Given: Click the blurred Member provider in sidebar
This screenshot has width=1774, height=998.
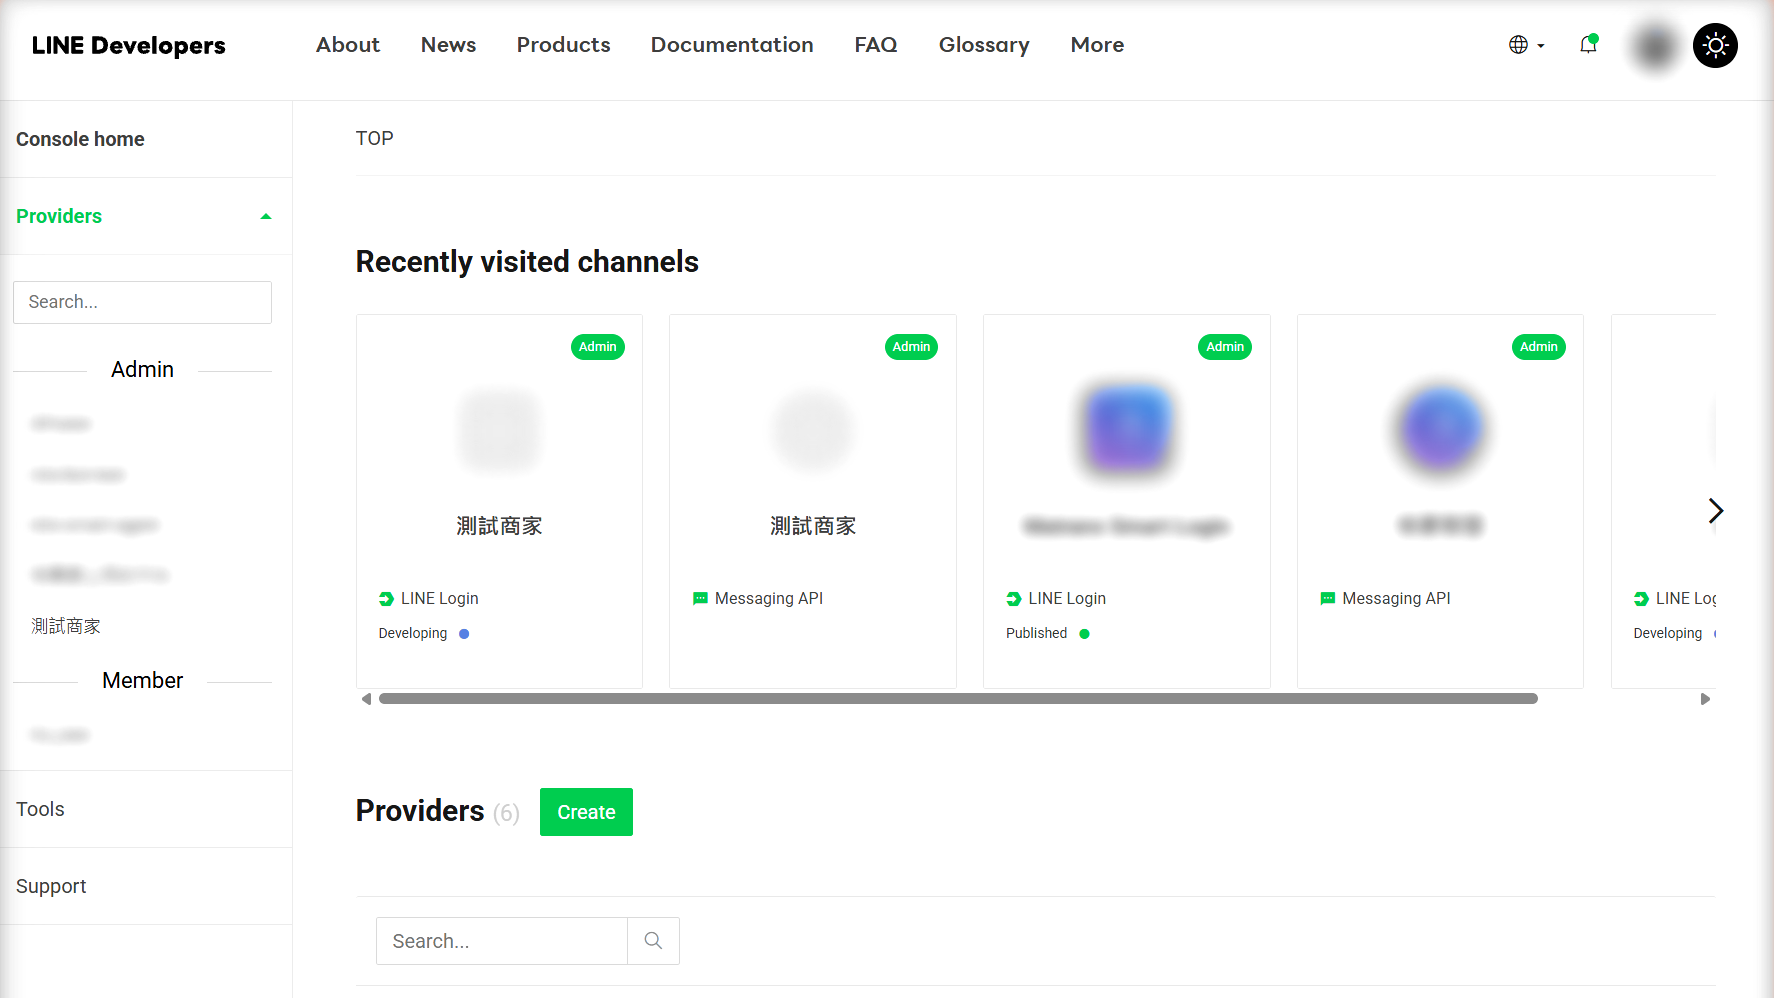Looking at the screenshot, I should (x=60, y=736).
